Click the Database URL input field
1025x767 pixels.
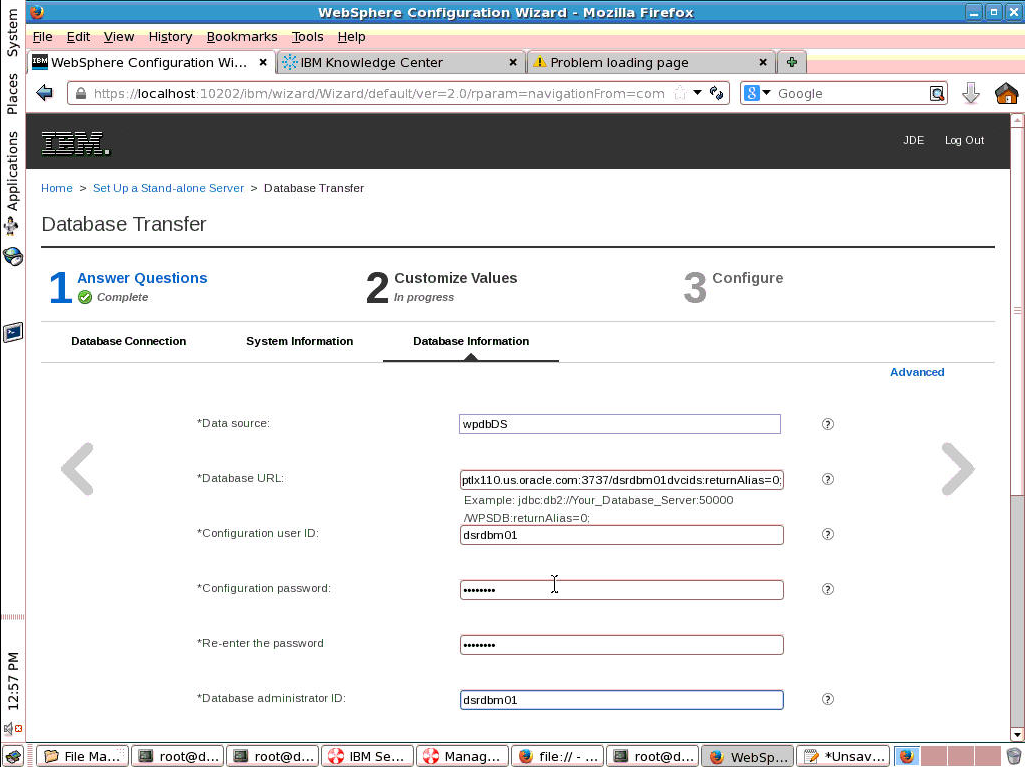click(620, 479)
